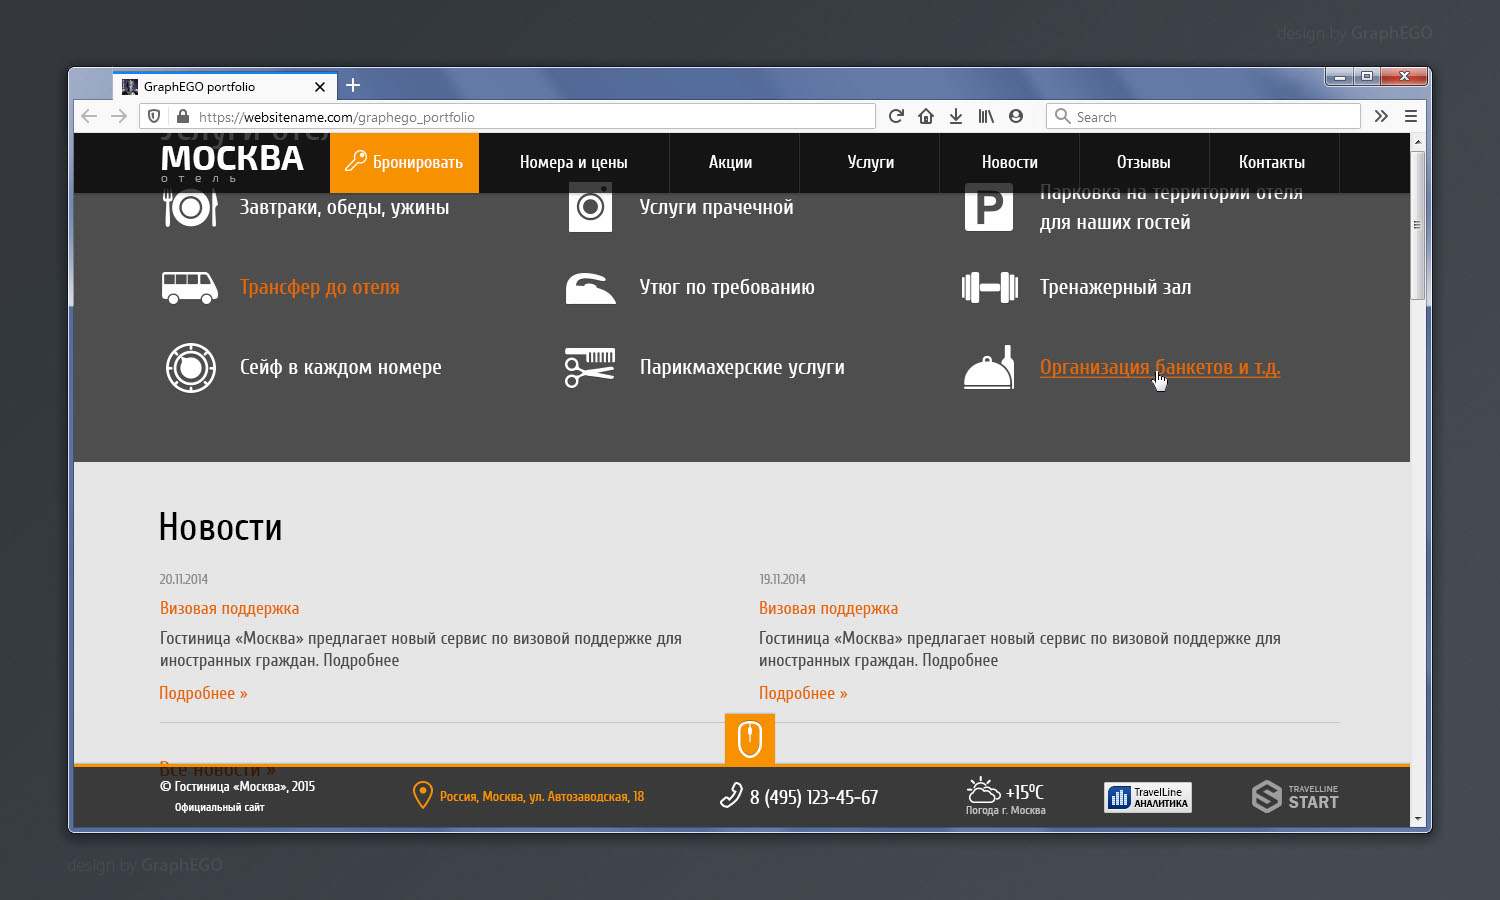The height and width of the screenshot is (900, 1500).
Task: Click the browser reload icon
Action: click(x=896, y=116)
